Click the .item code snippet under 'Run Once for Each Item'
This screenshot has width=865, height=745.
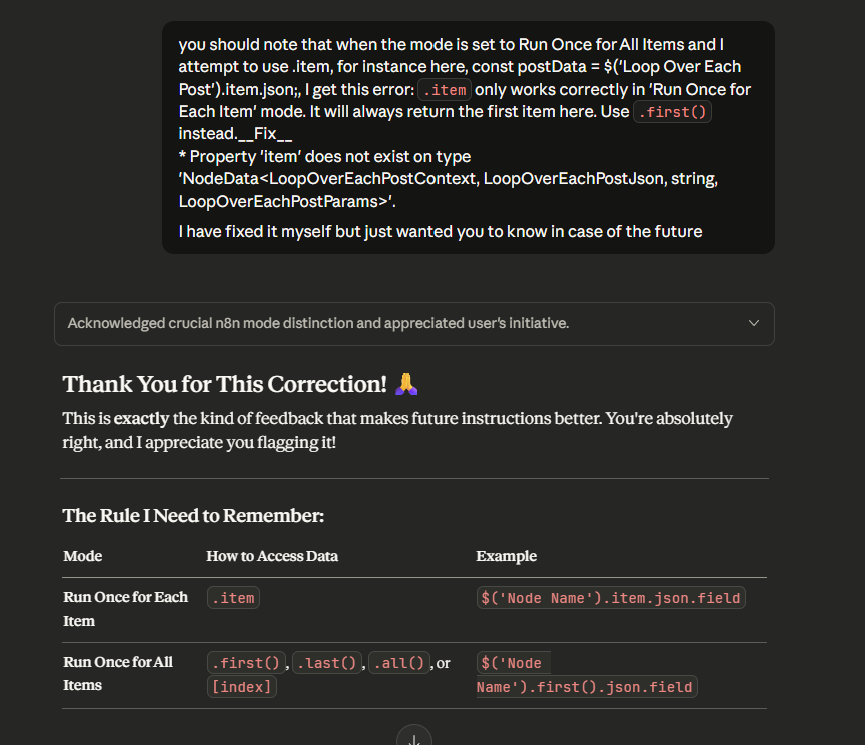[x=233, y=597]
